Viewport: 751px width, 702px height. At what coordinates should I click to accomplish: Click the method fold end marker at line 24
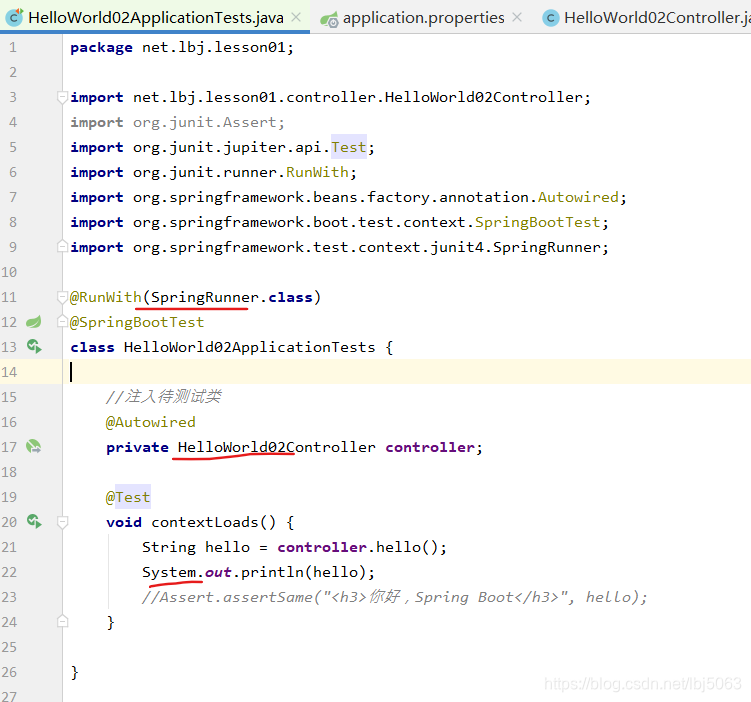click(x=62, y=622)
